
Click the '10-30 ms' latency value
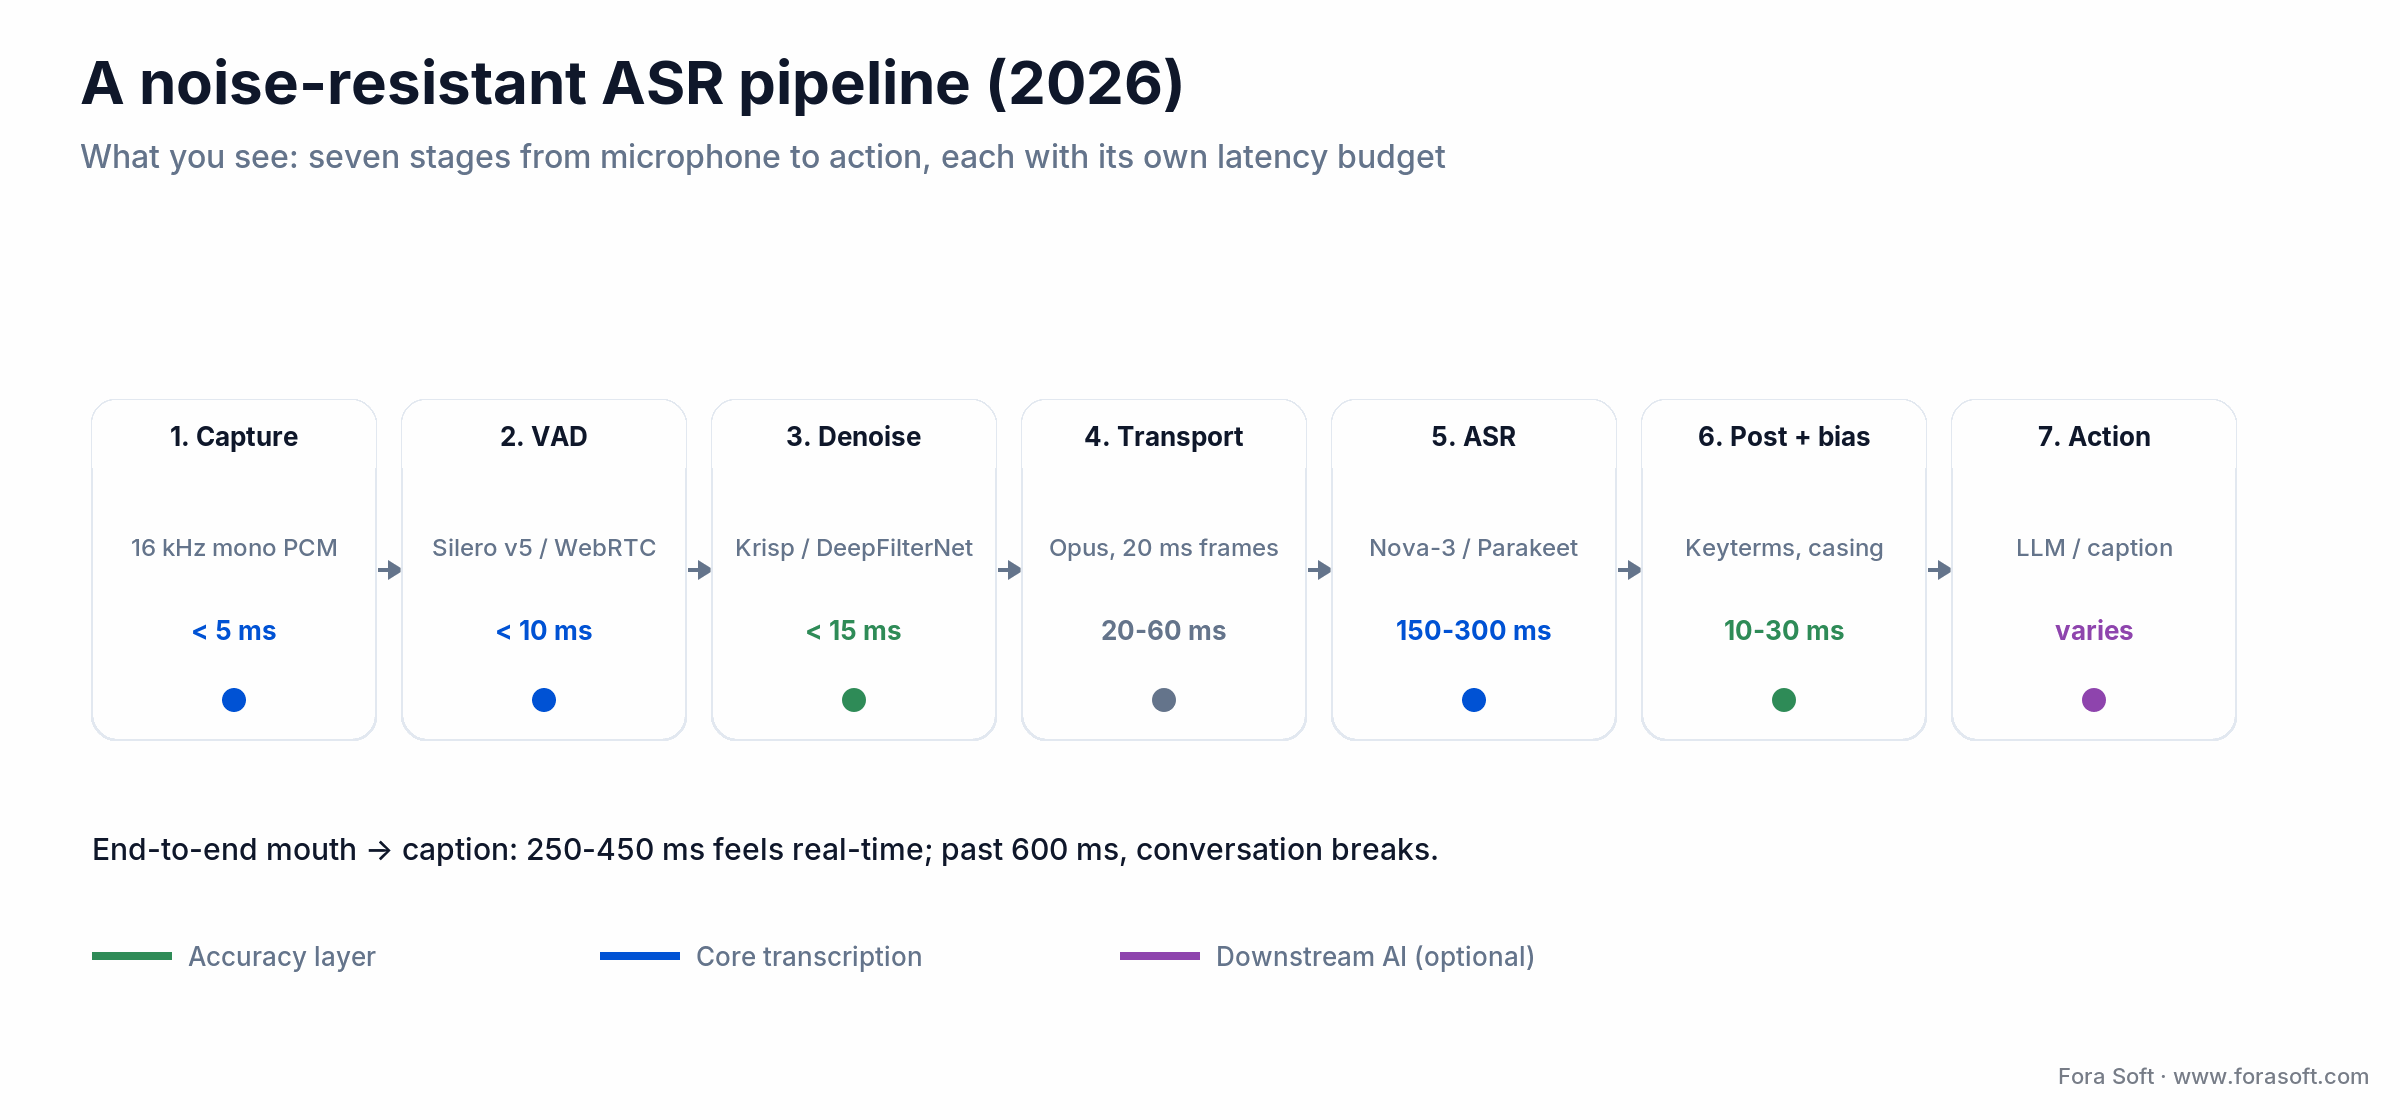point(1784,631)
